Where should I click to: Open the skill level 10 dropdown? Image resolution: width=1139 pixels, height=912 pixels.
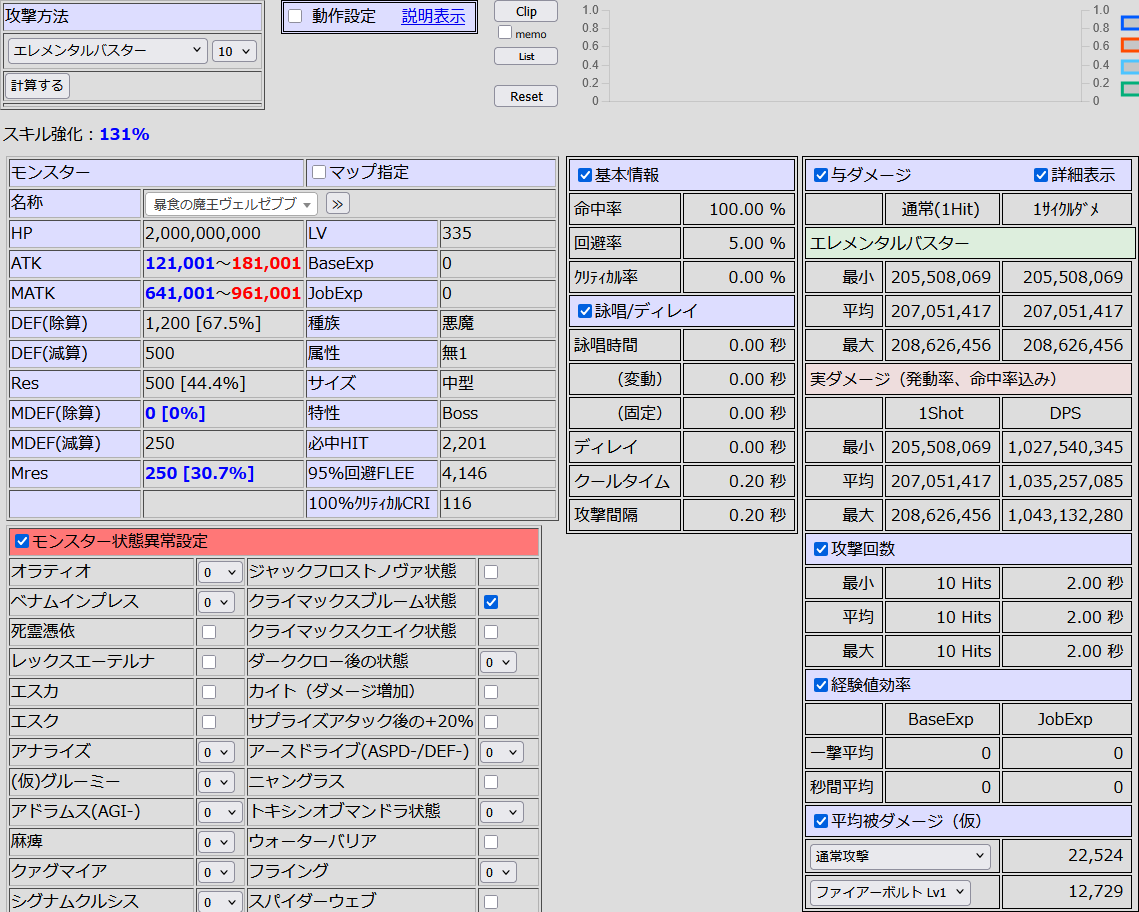coord(234,51)
